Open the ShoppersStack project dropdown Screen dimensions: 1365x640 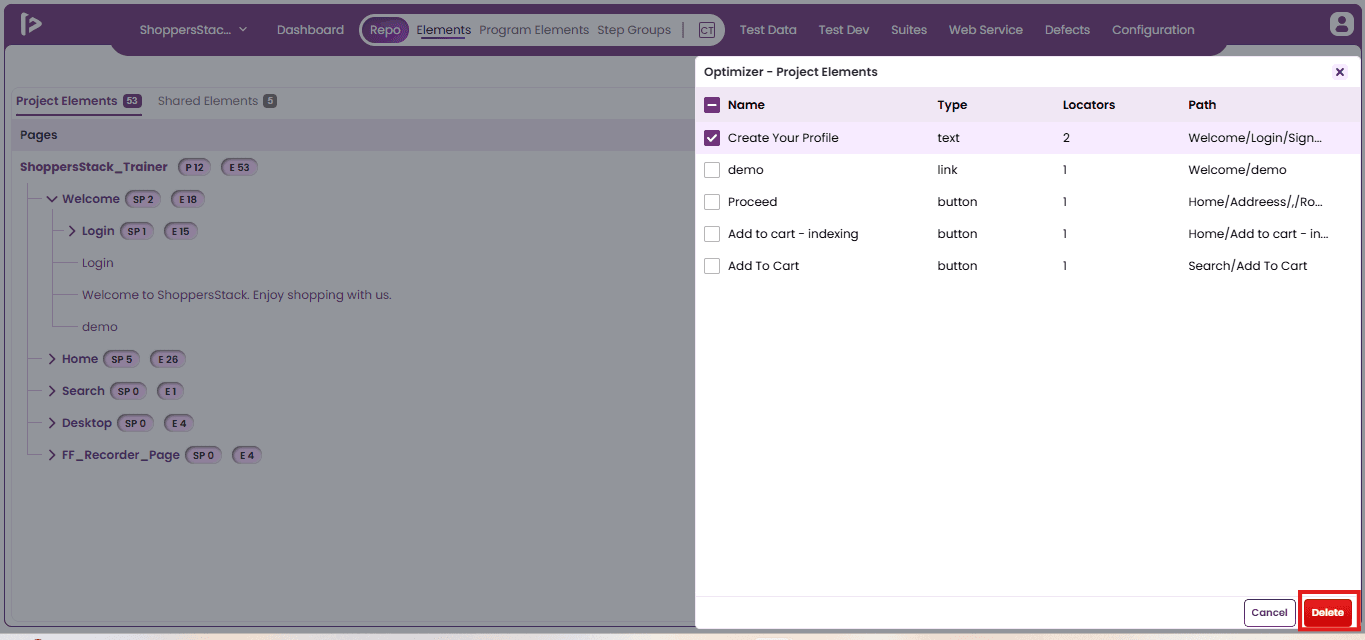(193, 30)
